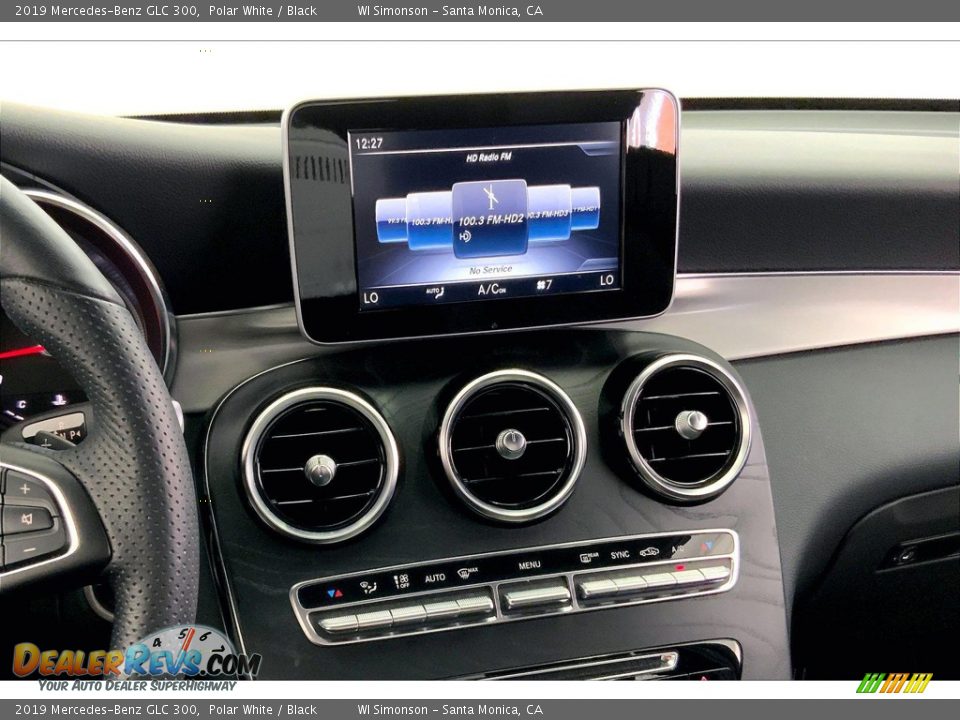Click the left air vent center knob

[320, 470]
